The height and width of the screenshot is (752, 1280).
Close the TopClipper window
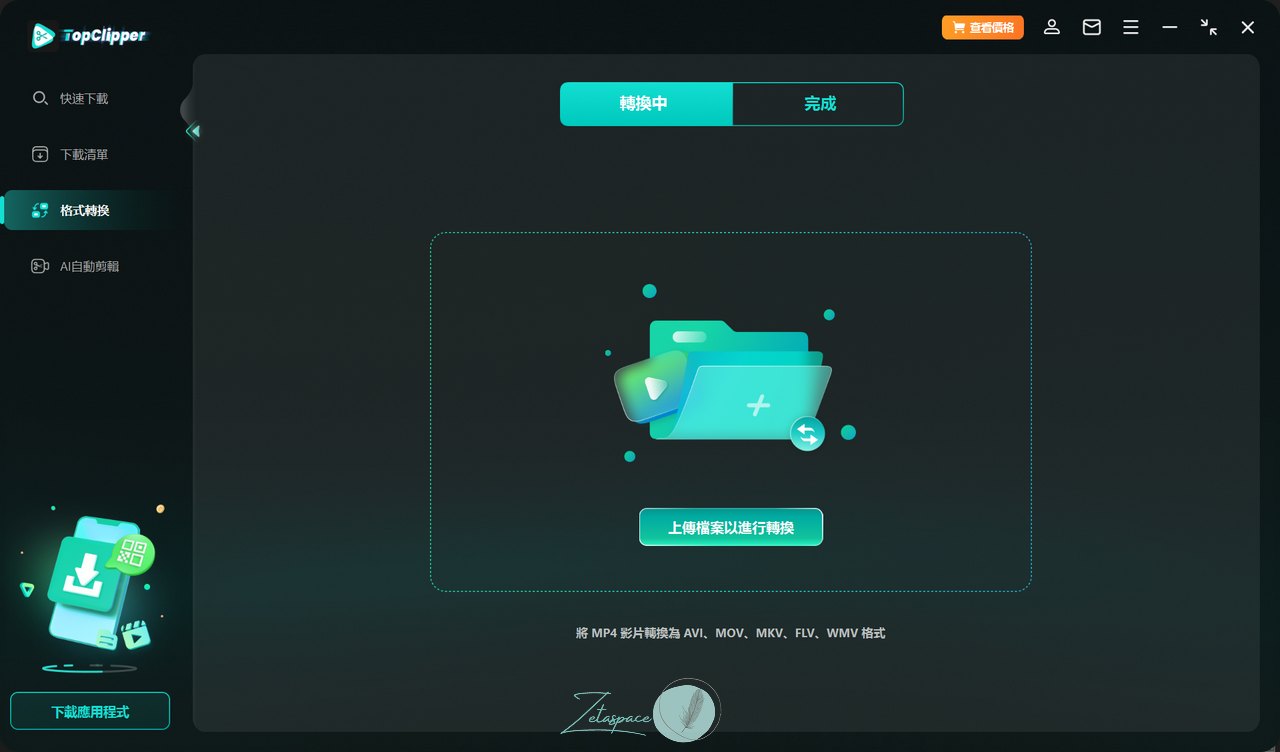1248,28
